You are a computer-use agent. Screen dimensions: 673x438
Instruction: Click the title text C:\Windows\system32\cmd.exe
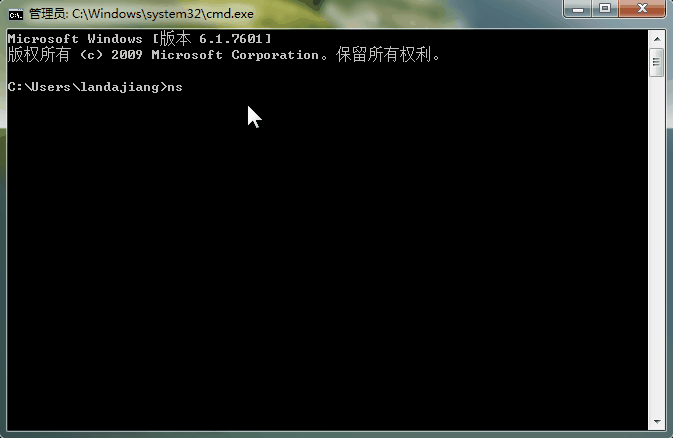(163, 14)
